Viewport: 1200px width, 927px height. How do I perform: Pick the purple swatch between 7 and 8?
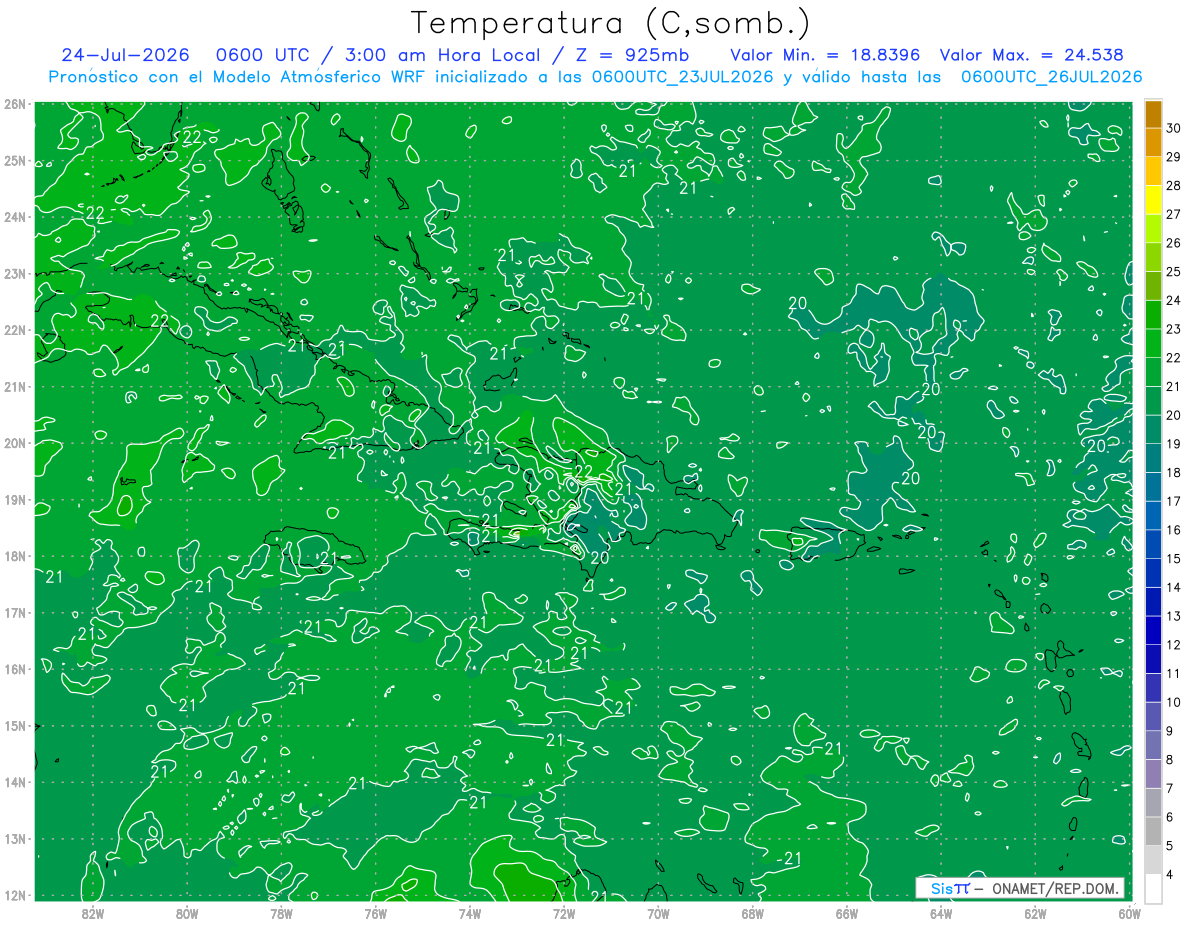point(1153,774)
